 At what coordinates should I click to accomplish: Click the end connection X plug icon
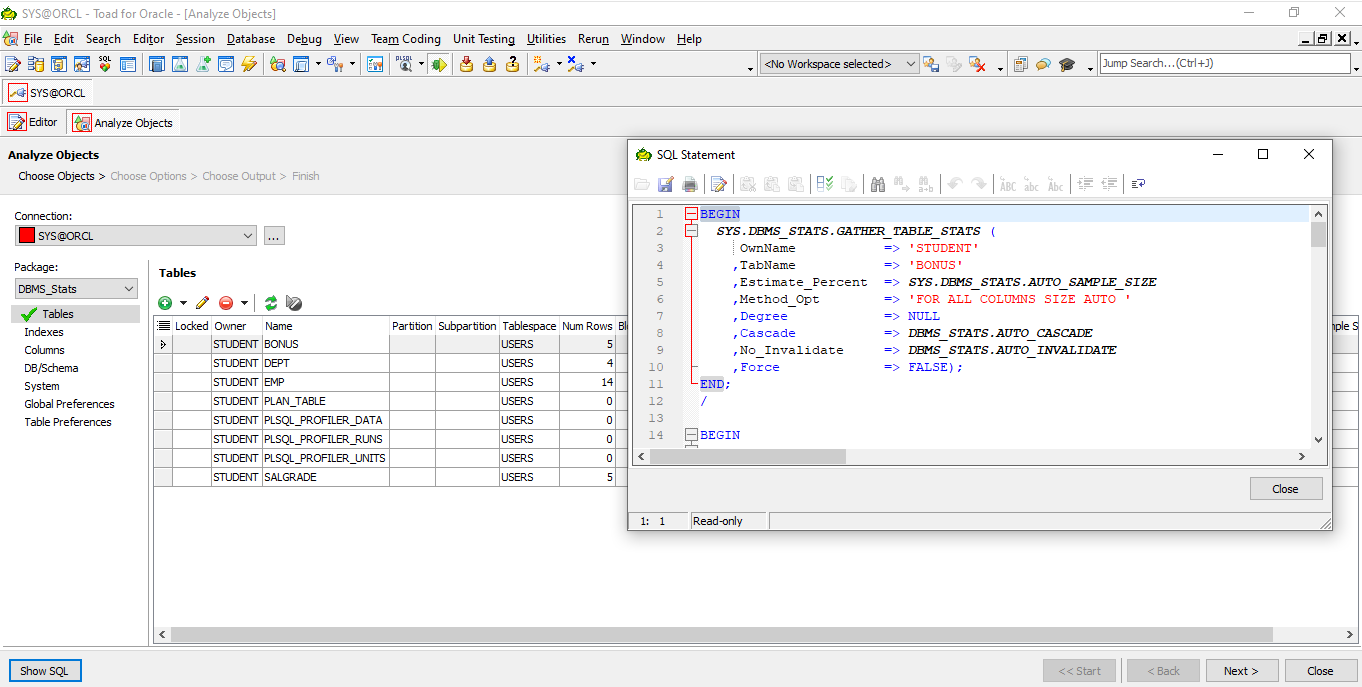[x=575, y=64]
